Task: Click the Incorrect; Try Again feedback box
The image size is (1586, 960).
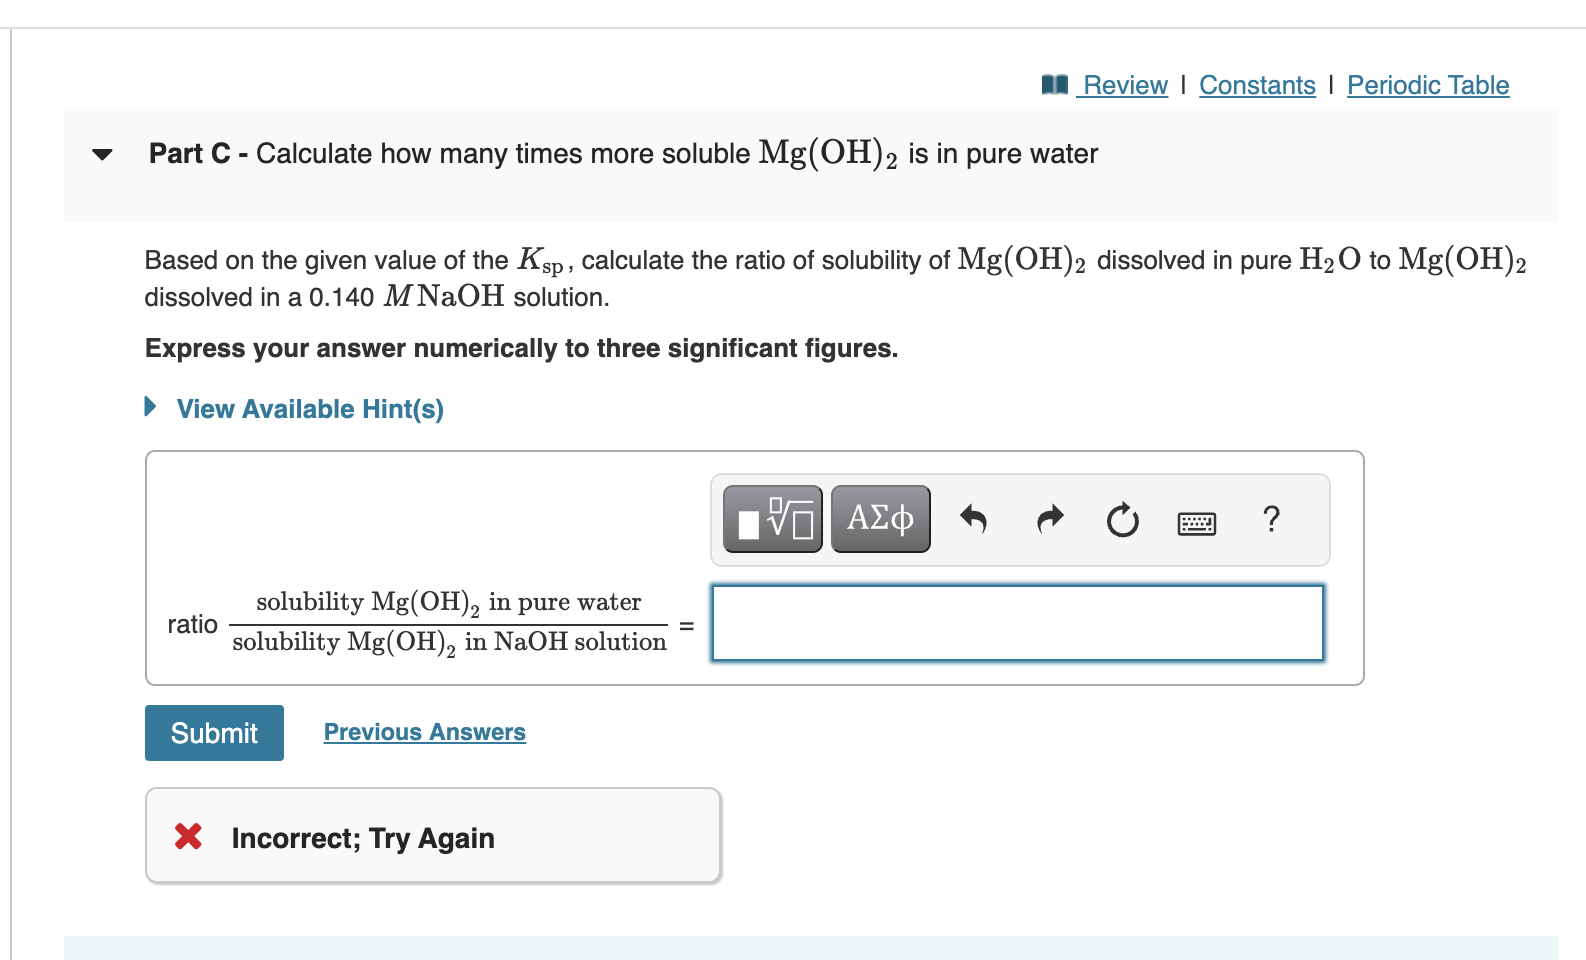Action: click(432, 836)
